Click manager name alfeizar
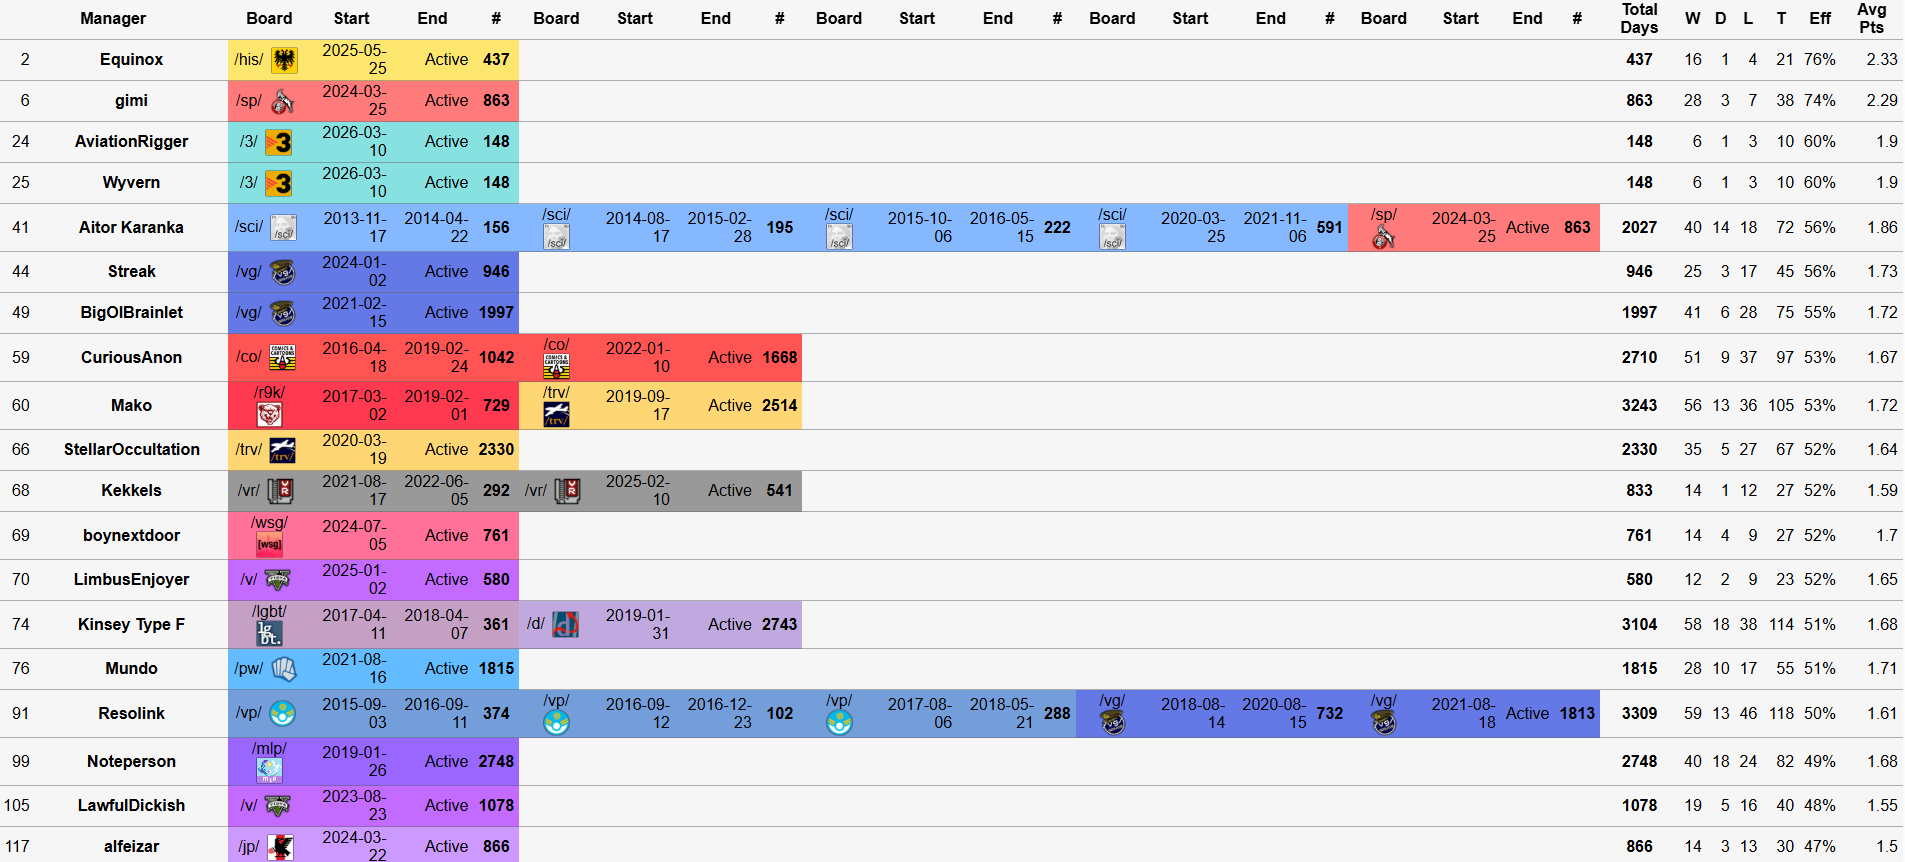 (131, 847)
